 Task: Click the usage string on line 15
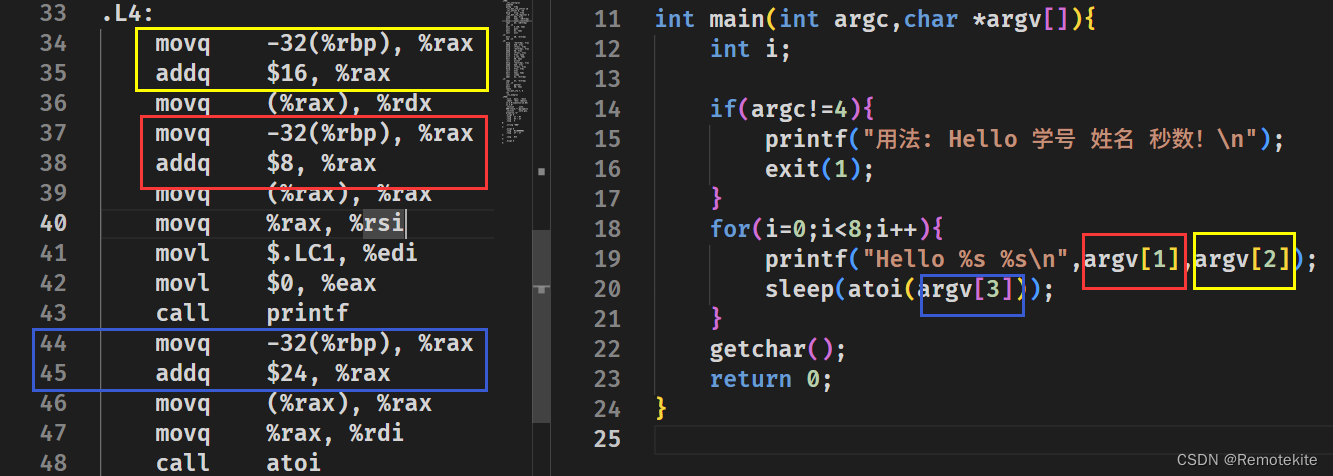(1059, 139)
